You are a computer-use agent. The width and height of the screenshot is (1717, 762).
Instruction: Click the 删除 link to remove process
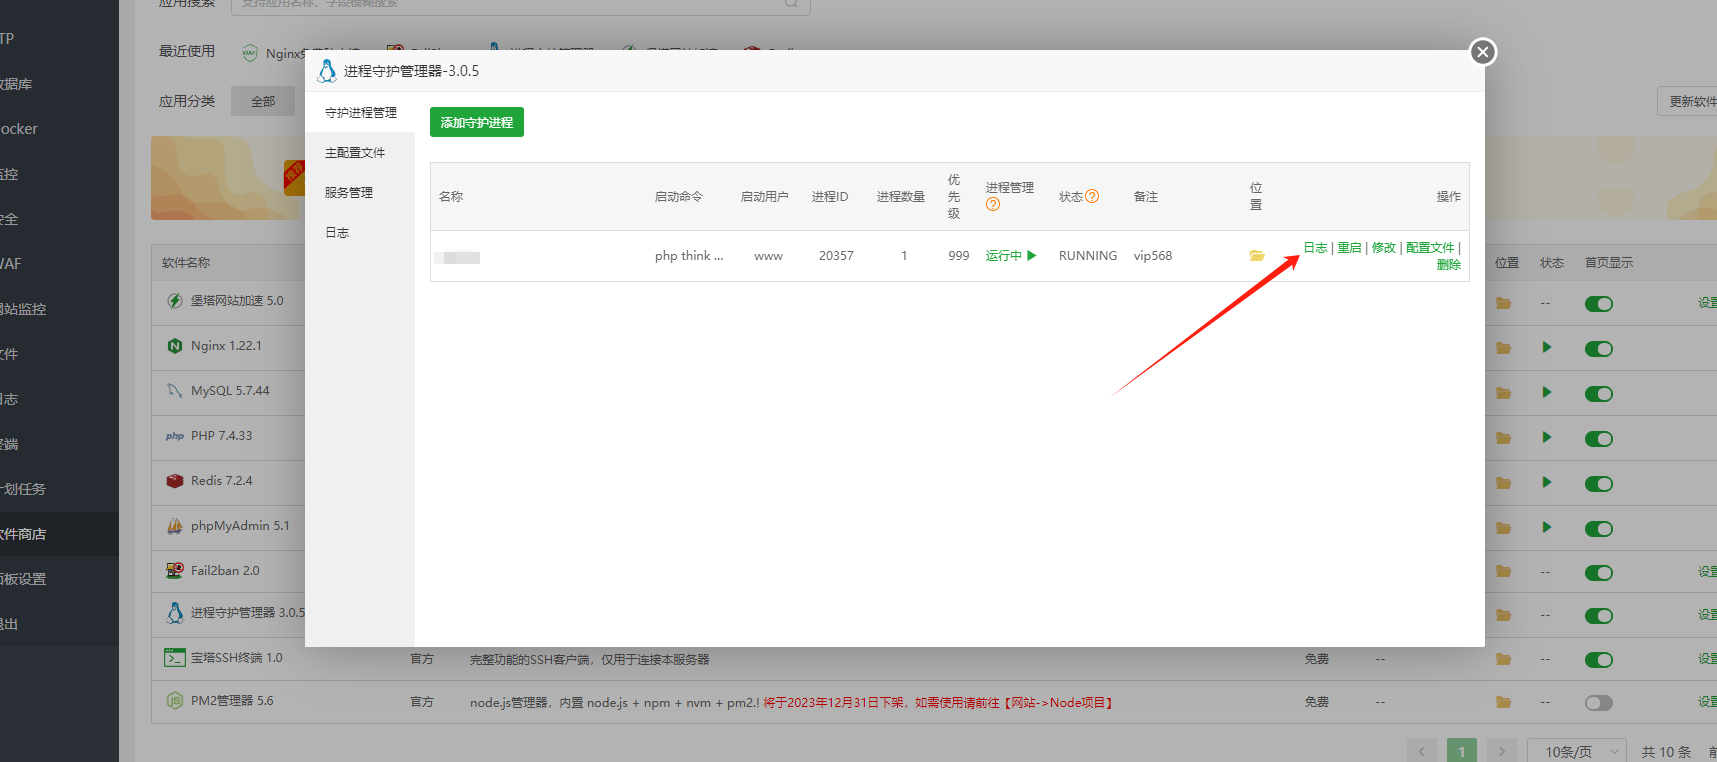(1448, 265)
